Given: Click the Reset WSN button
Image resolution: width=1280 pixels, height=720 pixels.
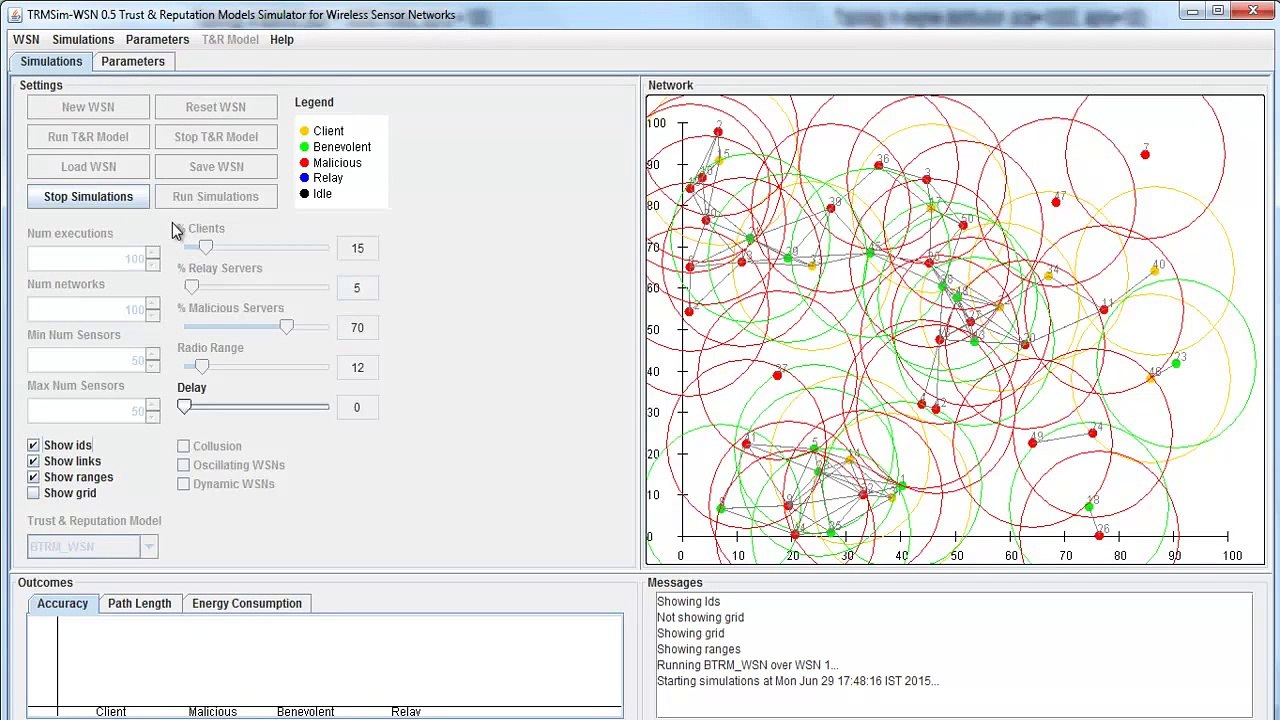Looking at the screenshot, I should 216,107.
